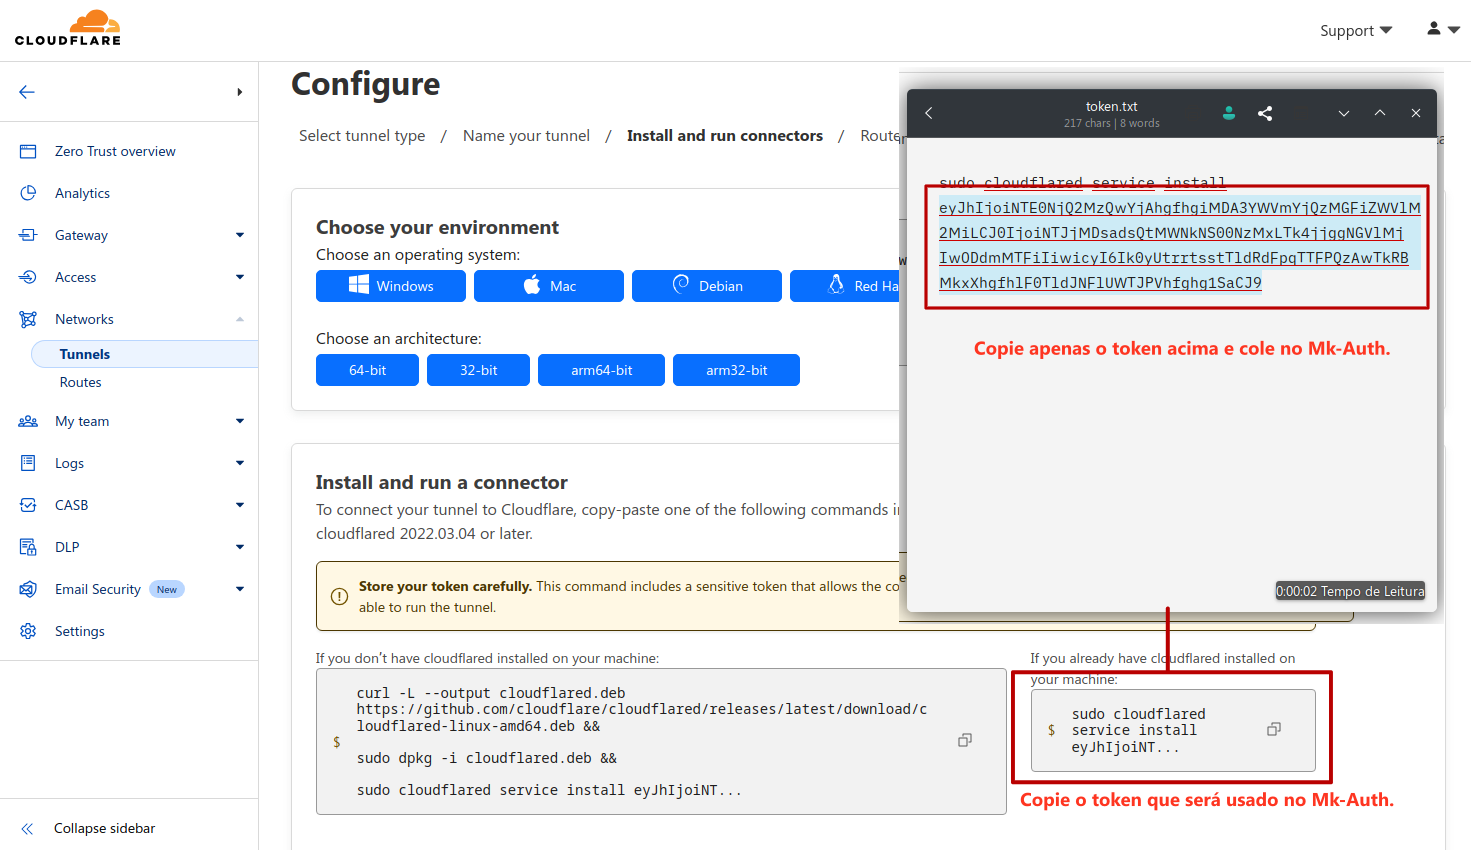This screenshot has width=1471, height=850.
Task: Choose Debian as operating system
Action: click(x=706, y=286)
